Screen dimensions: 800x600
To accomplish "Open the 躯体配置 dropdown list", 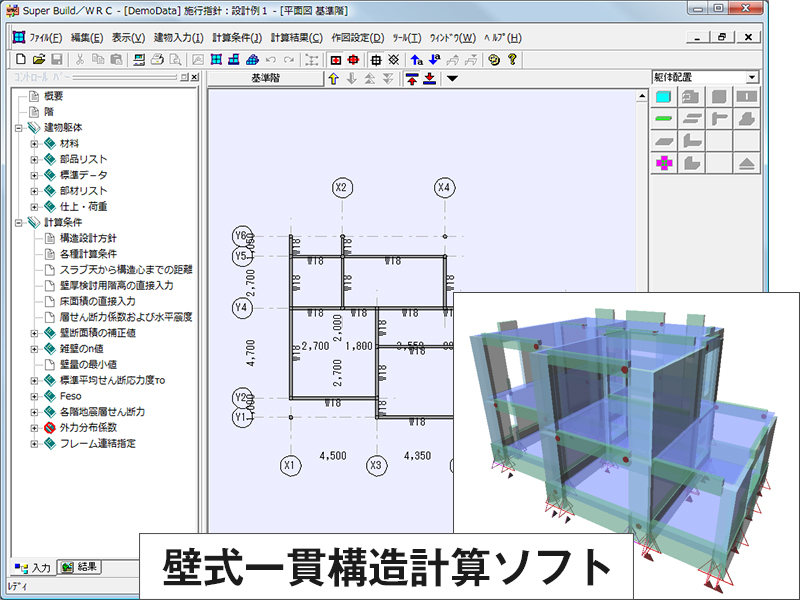I will tap(752, 77).
